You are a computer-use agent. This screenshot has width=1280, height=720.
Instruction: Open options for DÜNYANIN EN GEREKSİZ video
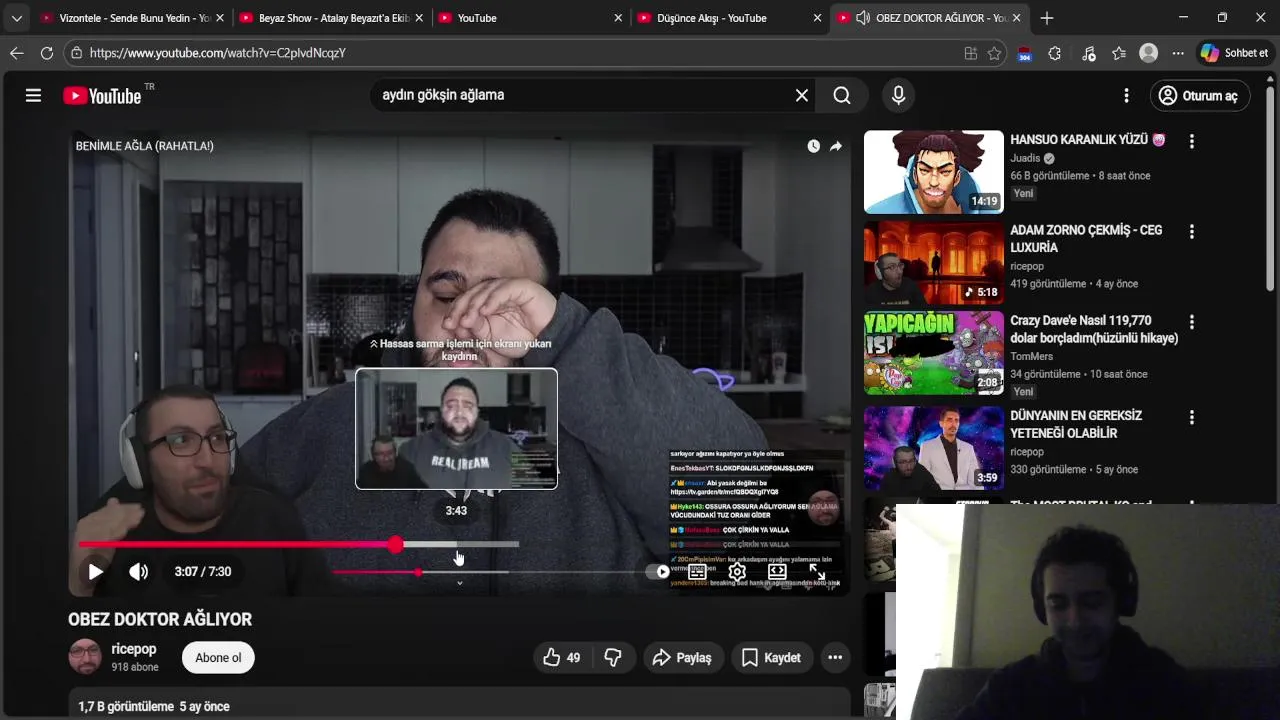(x=1191, y=416)
